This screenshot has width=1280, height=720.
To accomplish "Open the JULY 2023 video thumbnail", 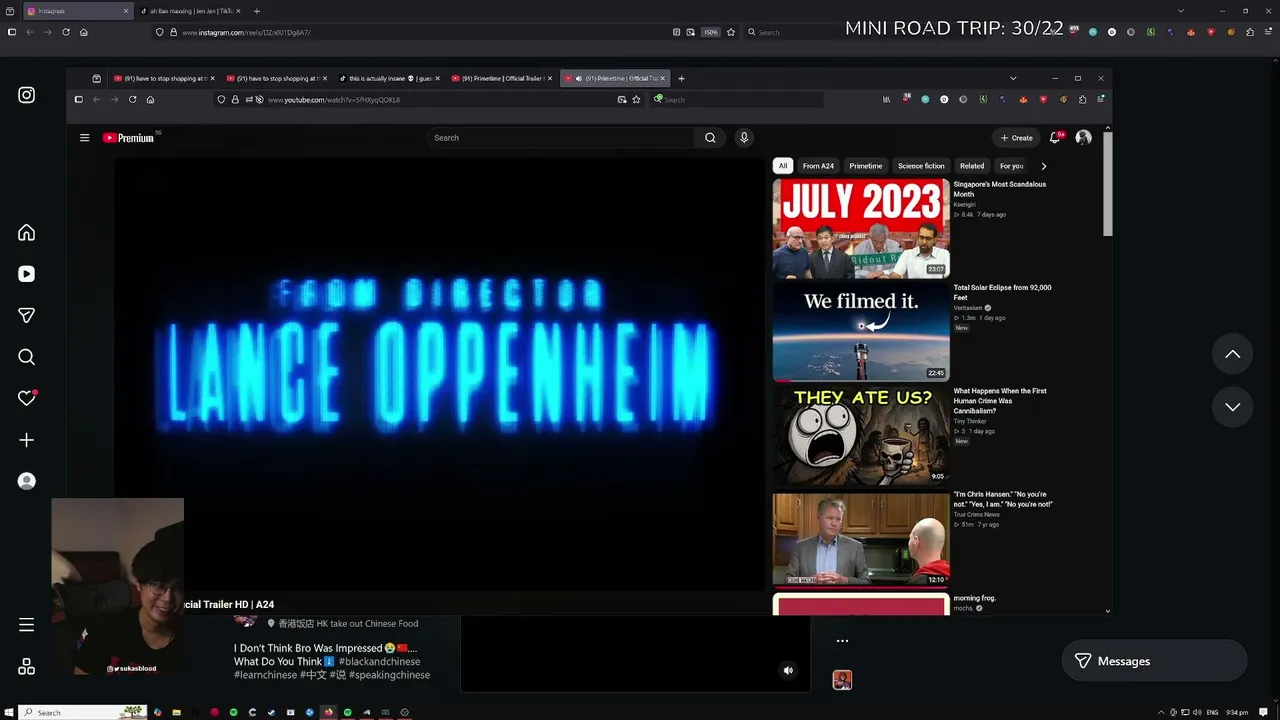I will point(861,228).
